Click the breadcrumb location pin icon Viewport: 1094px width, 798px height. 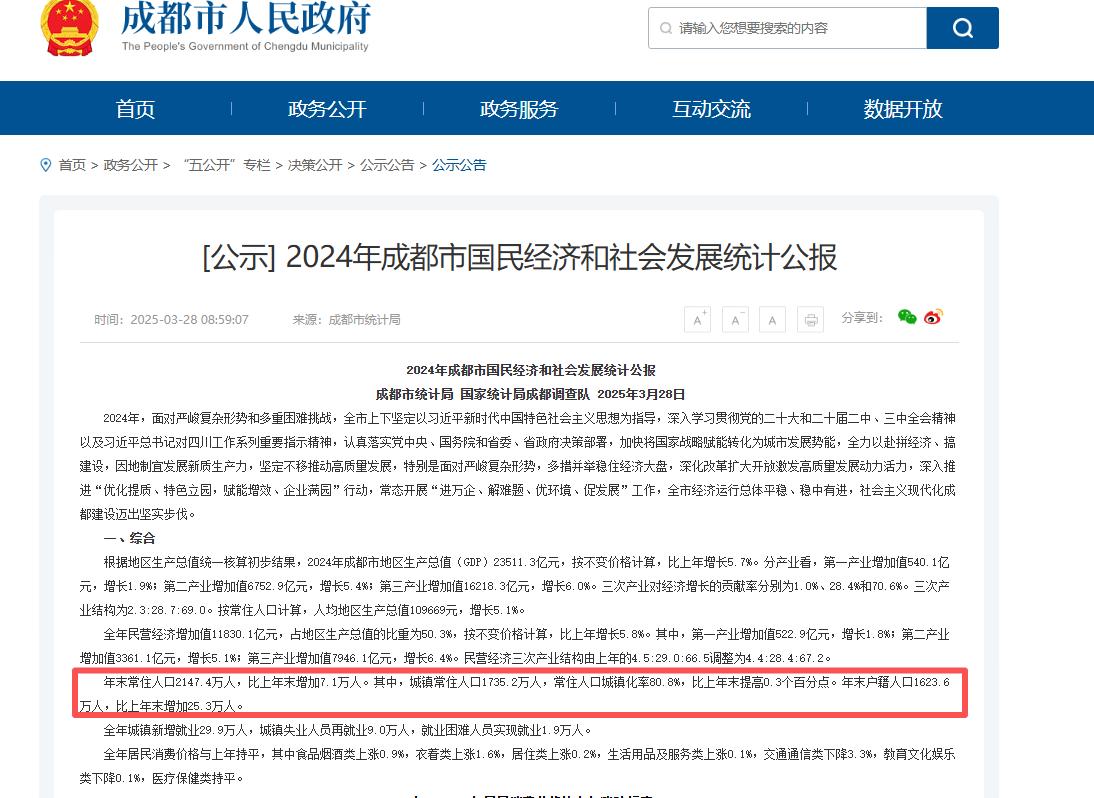pos(45,165)
